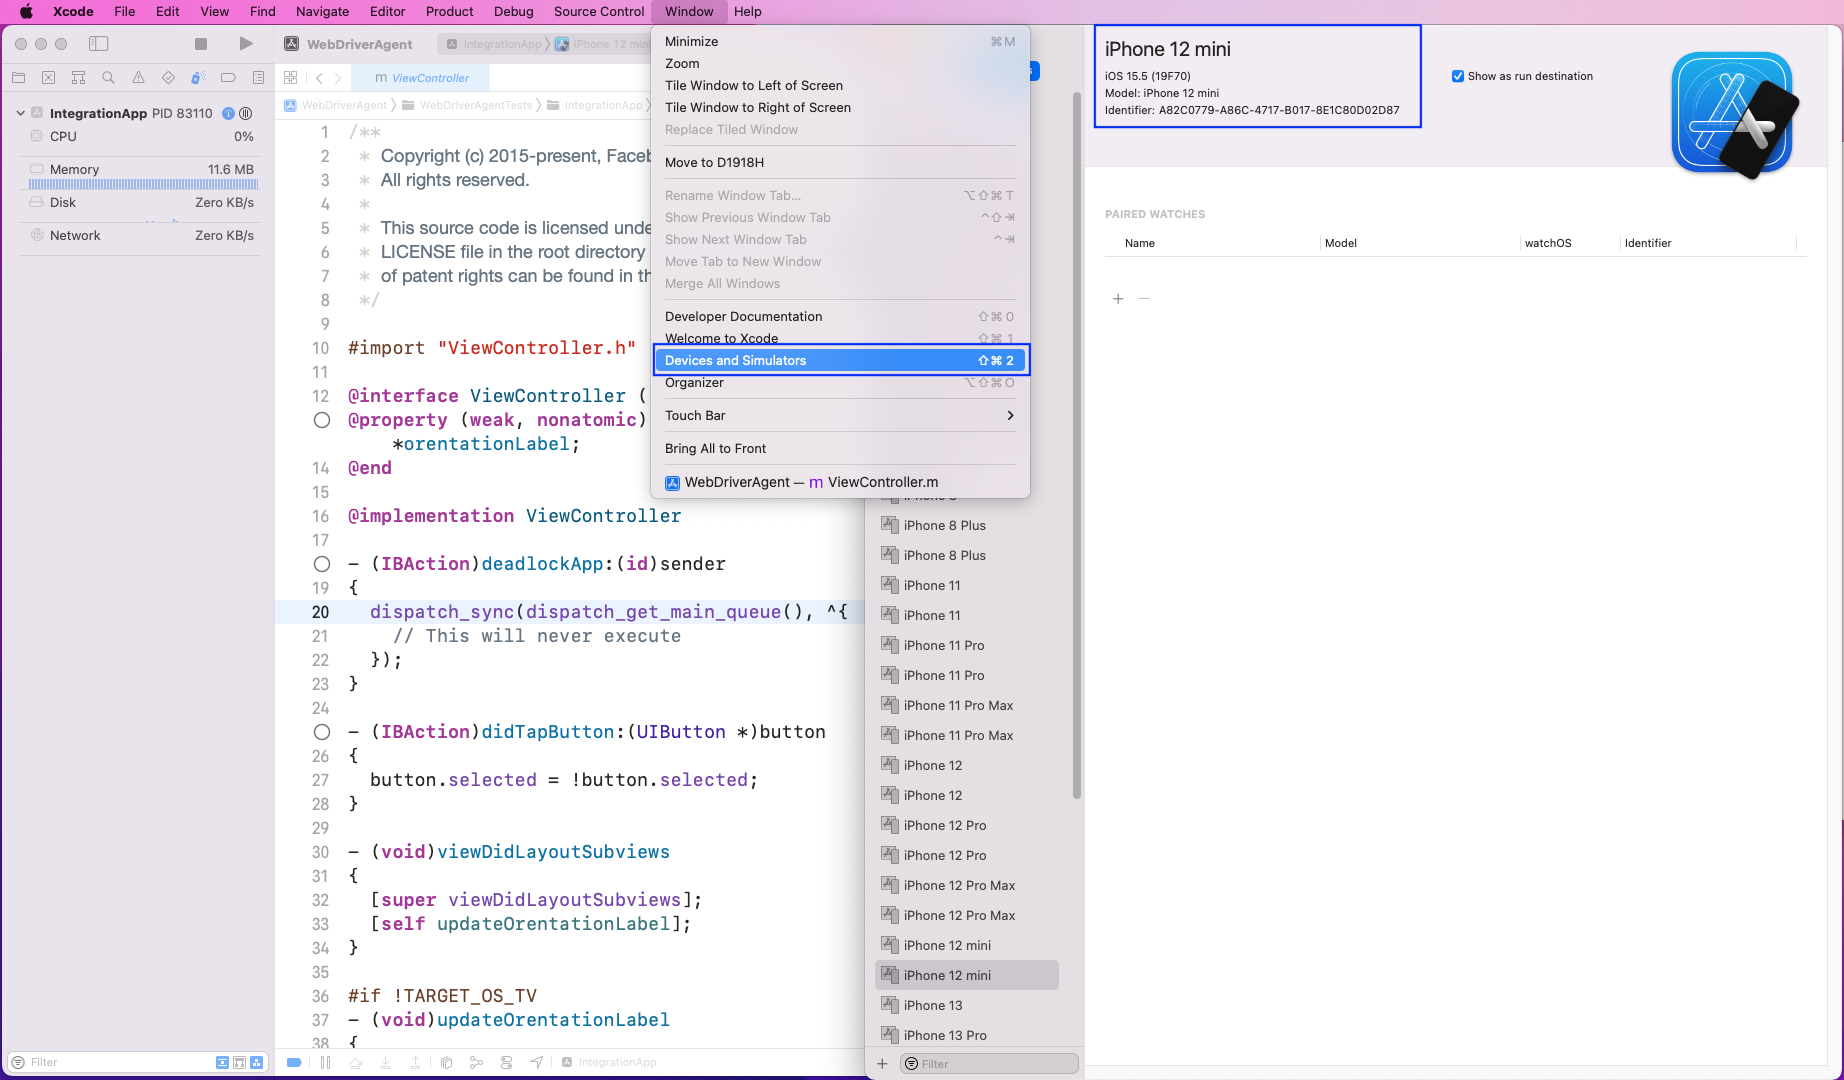1844x1080 pixels.
Task: Go forward with the editor history arrow
Action: 338,78
